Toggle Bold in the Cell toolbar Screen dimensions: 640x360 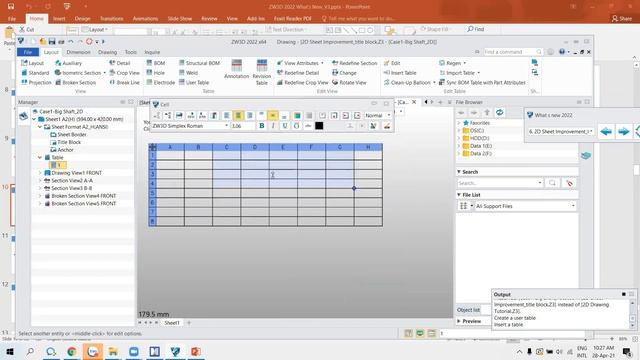[x=262, y=126]
